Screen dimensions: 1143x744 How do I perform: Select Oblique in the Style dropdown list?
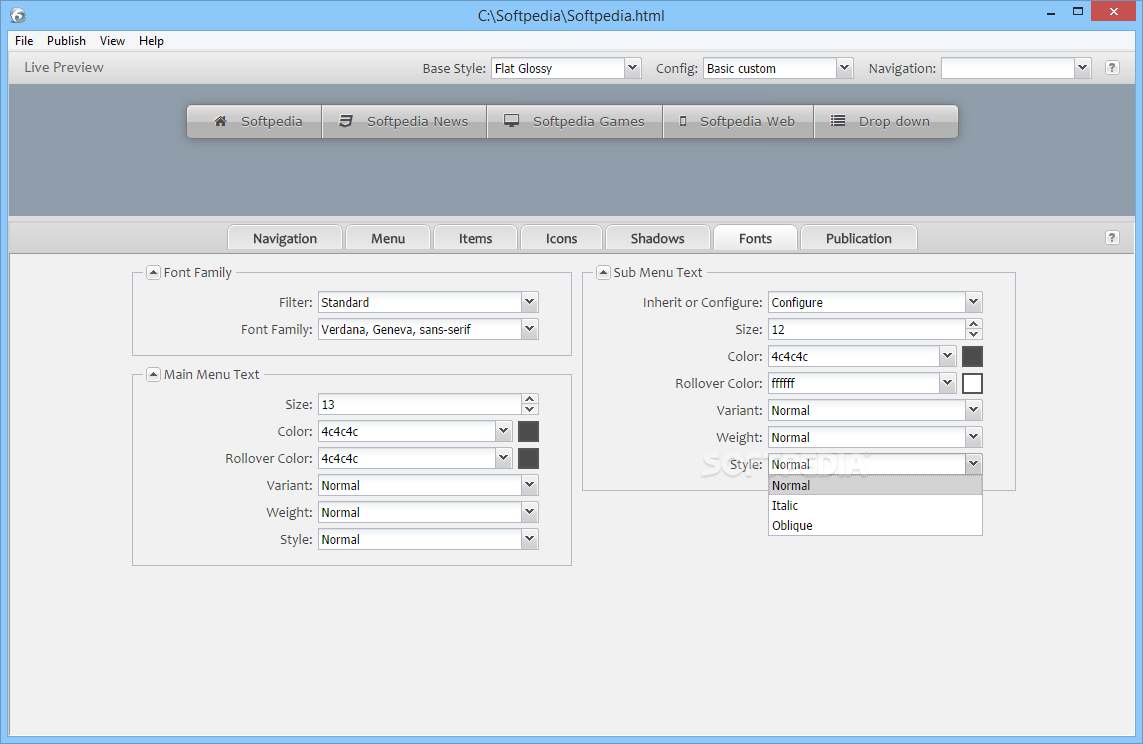(x=875, y=525)
